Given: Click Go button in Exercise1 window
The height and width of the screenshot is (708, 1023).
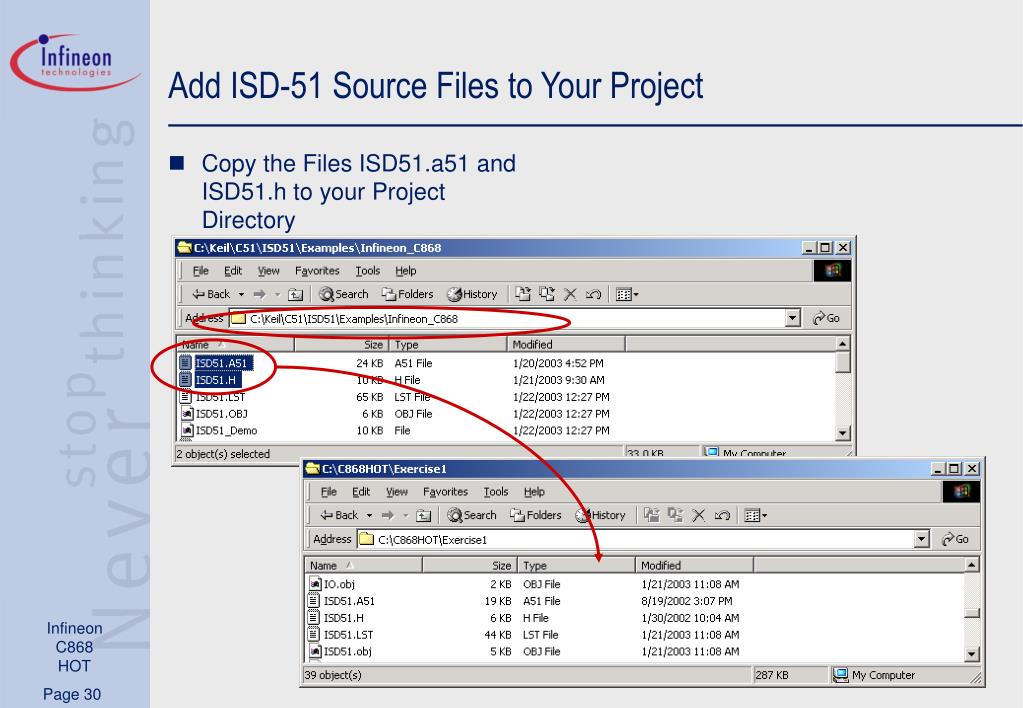Looking at the screenshot, I should coord(955,539).
